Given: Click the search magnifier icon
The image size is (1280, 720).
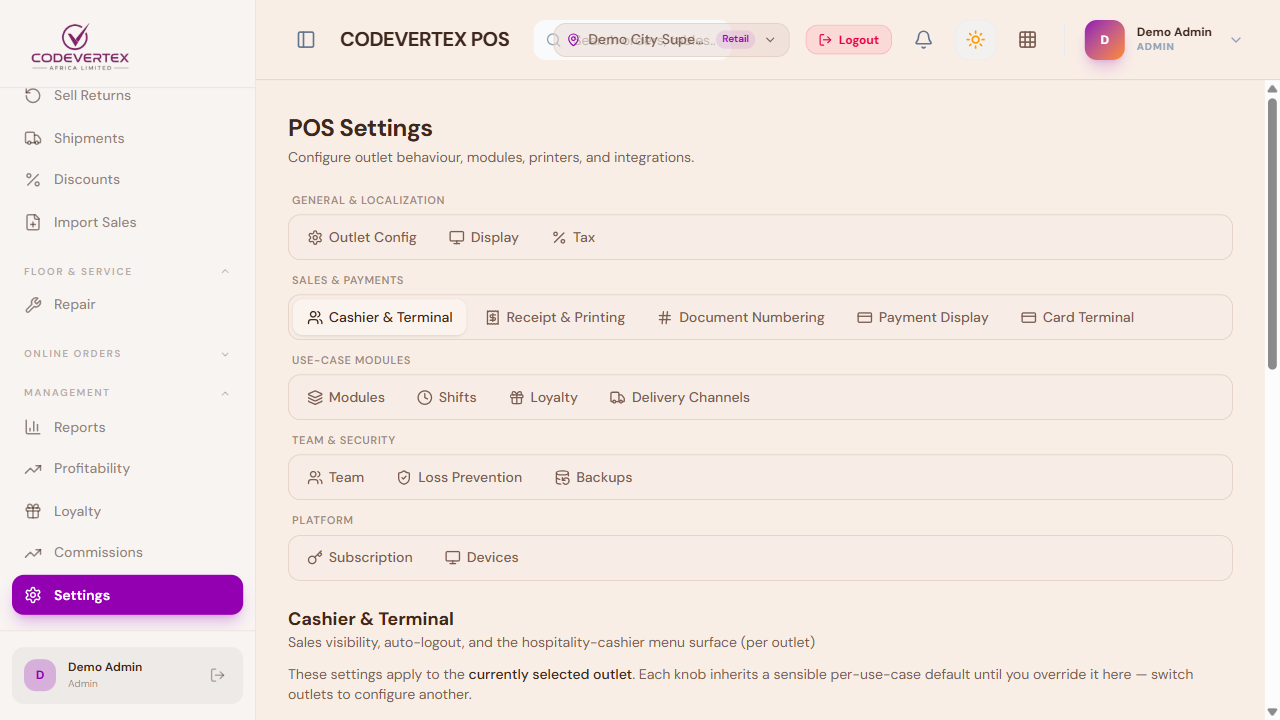Looking at the screenshot, I should point(553,40).
